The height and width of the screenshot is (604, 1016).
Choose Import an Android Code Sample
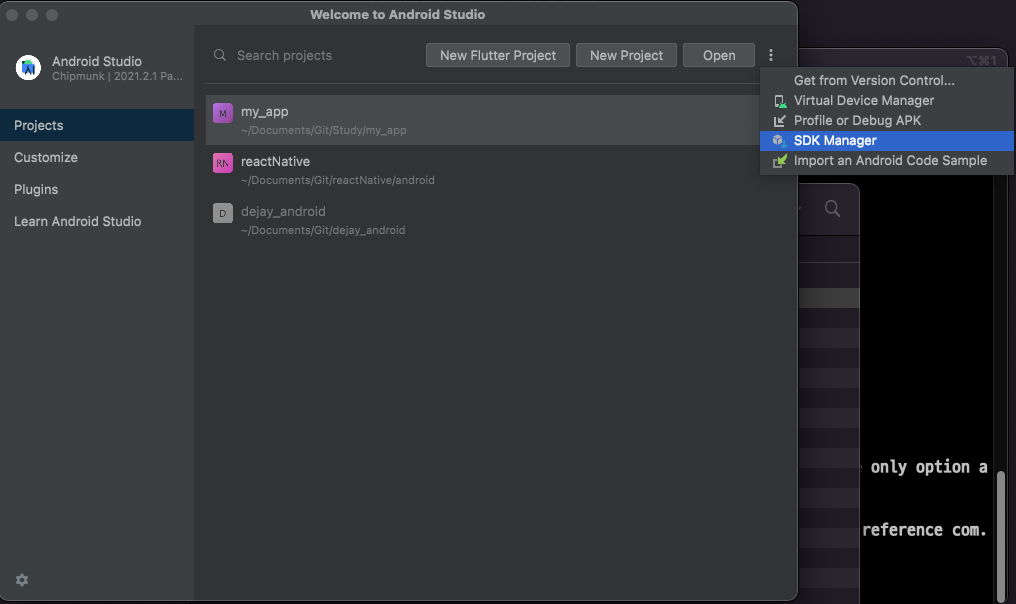(x=887, y=161)
